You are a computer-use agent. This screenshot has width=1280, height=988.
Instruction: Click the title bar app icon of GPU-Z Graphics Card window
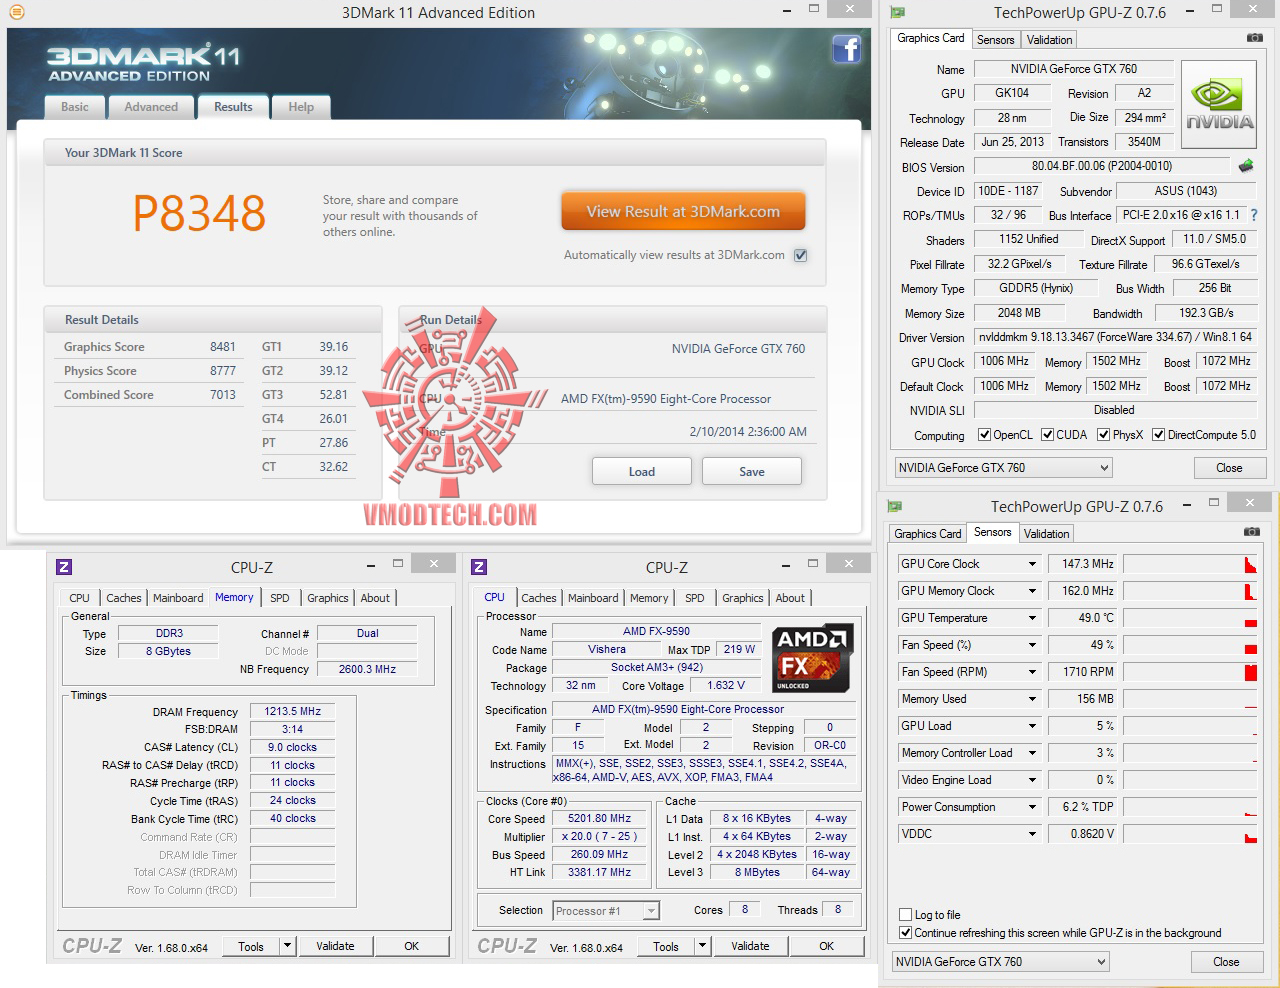click(897, 12)
